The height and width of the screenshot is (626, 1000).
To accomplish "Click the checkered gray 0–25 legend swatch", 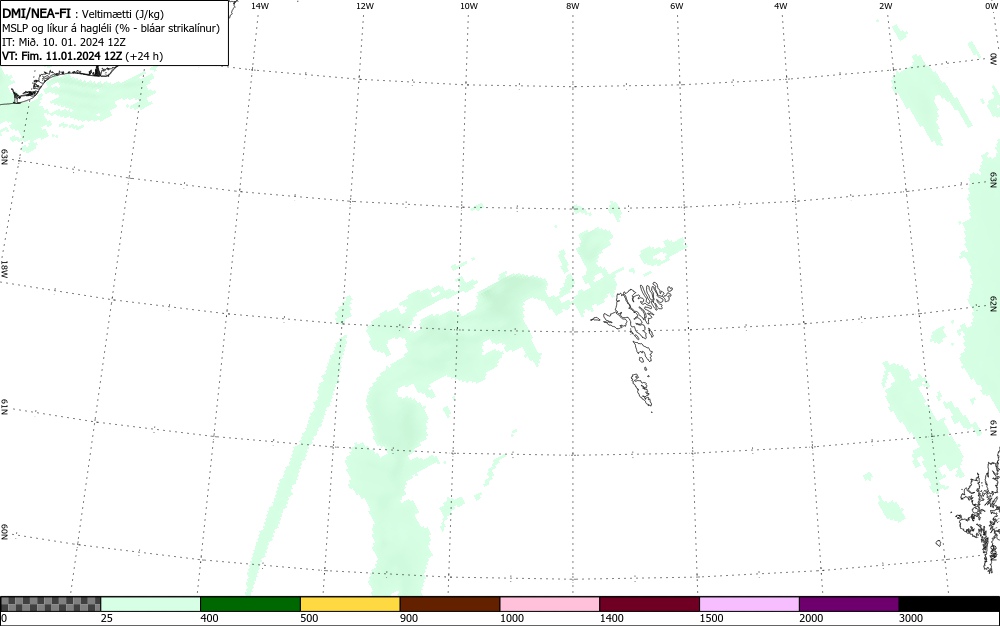I will click(50, 604).
